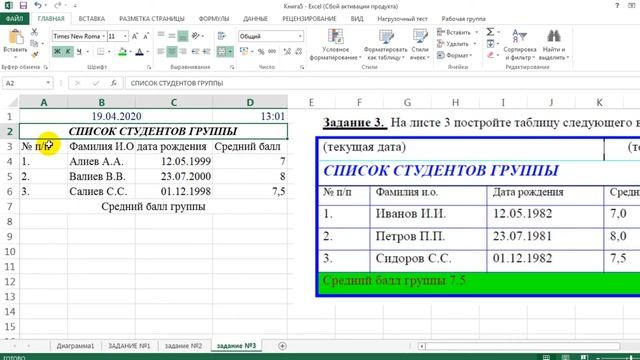Open sheet tab ЗАДАНИЕ №1

(x=129, y=346)
